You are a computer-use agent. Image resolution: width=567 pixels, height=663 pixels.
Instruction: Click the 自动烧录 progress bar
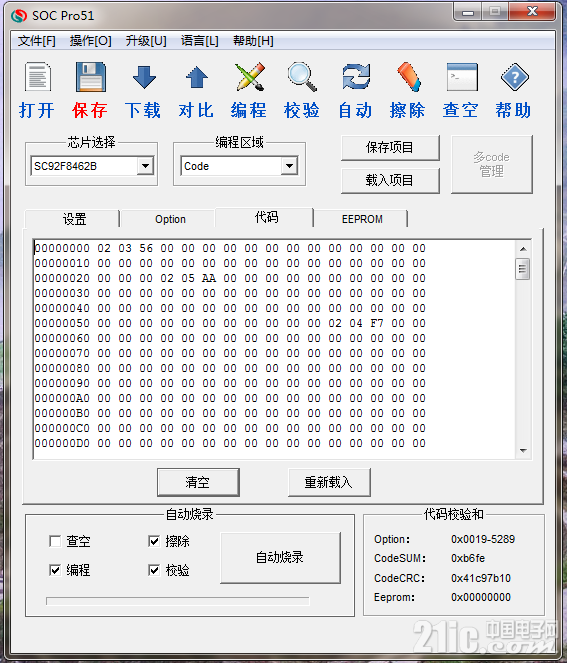pyautogui.click(x=178, y=601)
